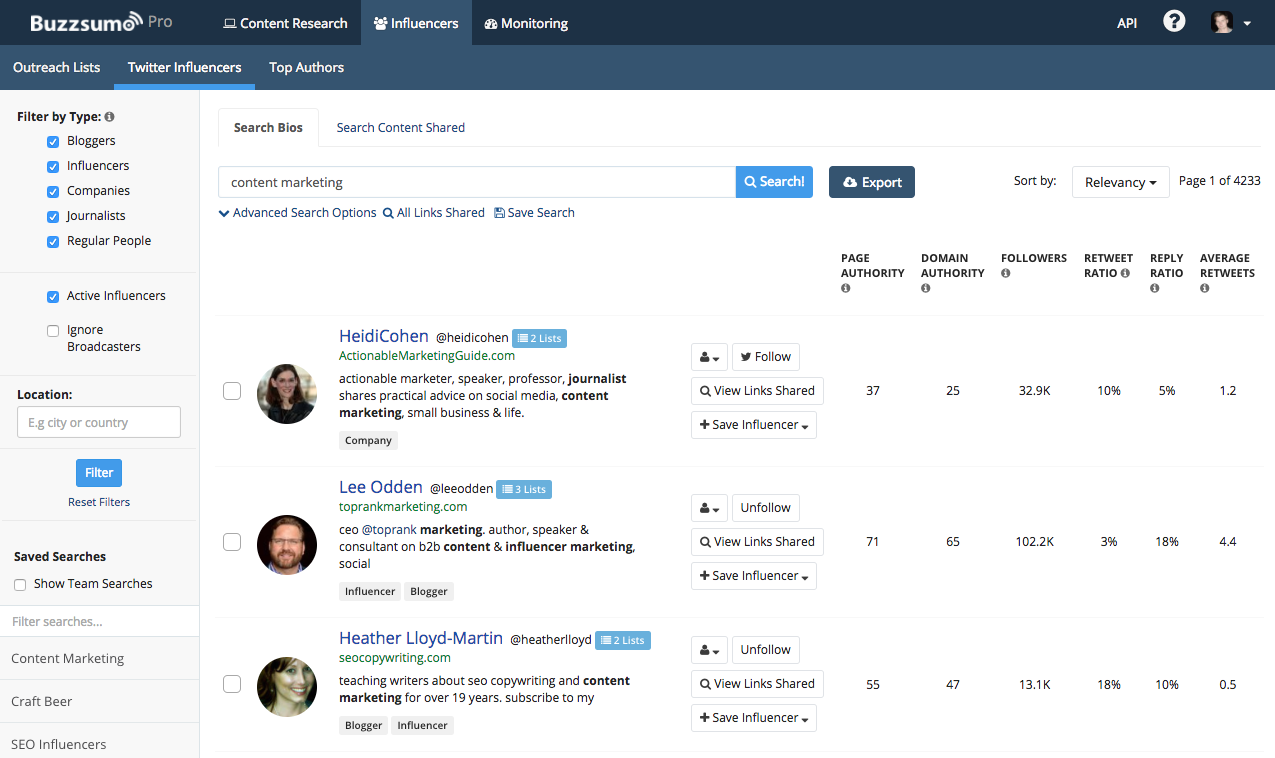Click the info icon beside Filter by Type
The width and height of the screenshot is (1275, 758).
(x=109, y=117)
